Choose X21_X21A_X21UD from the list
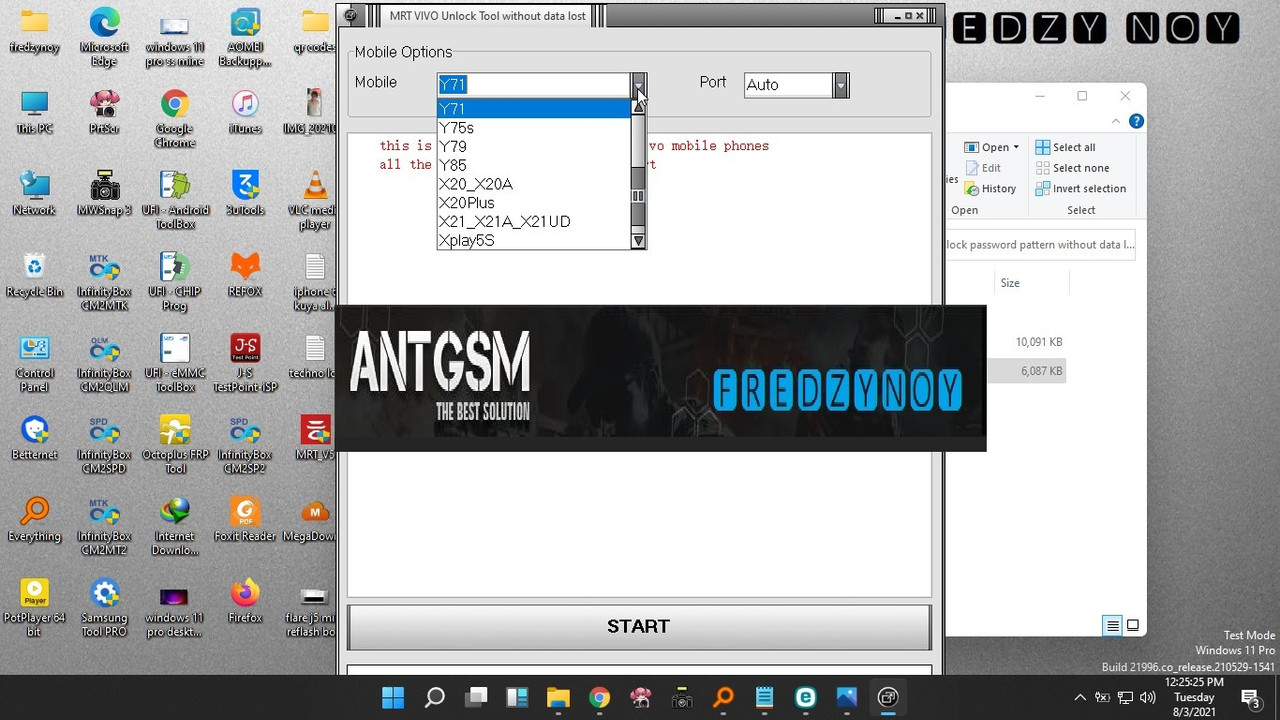The height and width of the screenshot is (720, 1280). tap(534, 222)
